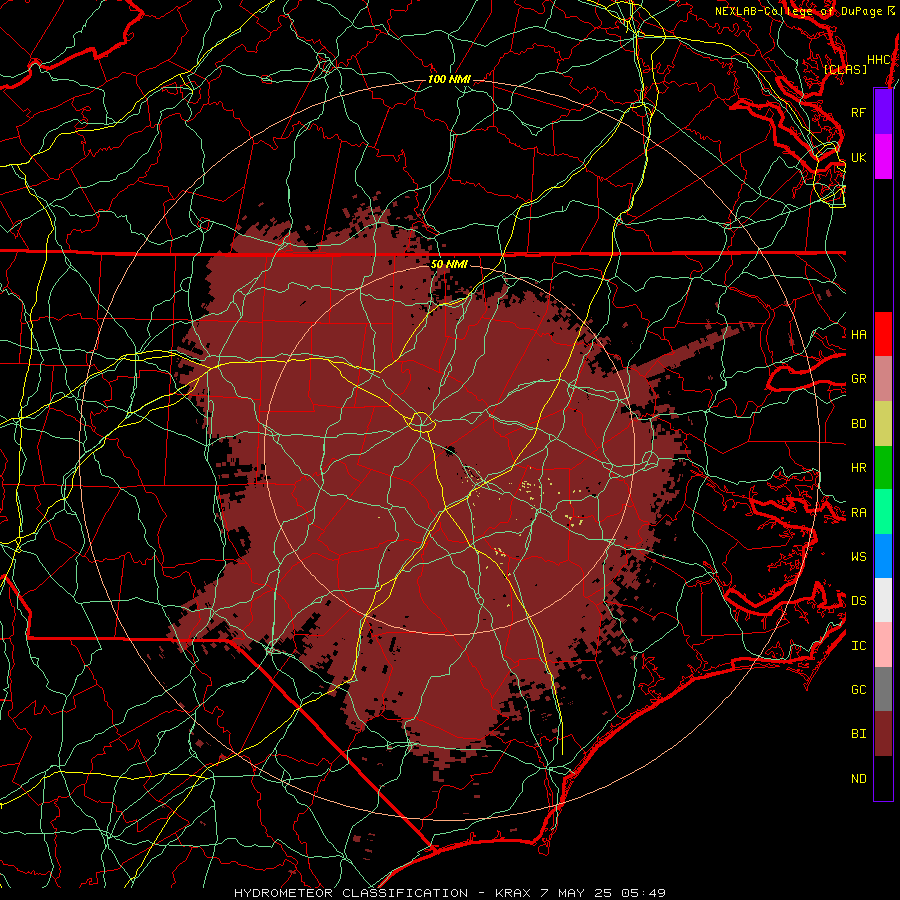Click the DS legend label
Viewport: 900px width, 900px height.
(858, 601)
